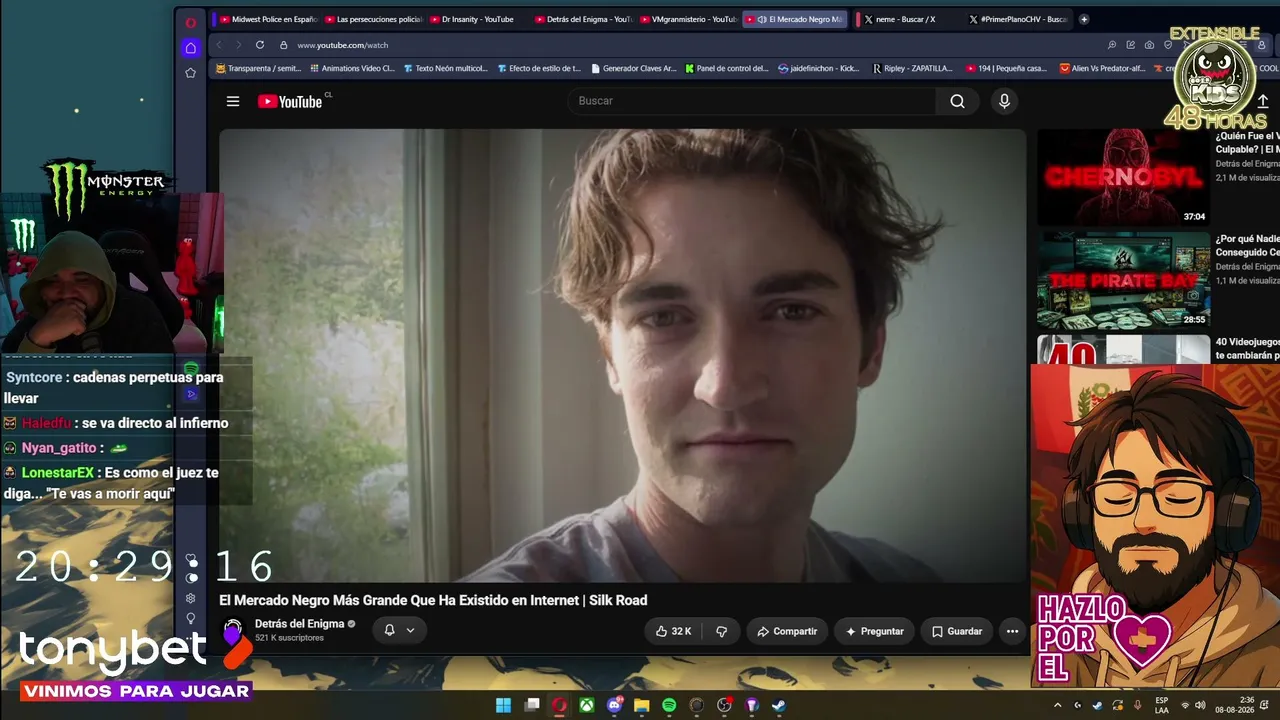Viewport: 1280px width, 720px height.
Task: Go back with the browser back arrow
Action: coord(219,45)
